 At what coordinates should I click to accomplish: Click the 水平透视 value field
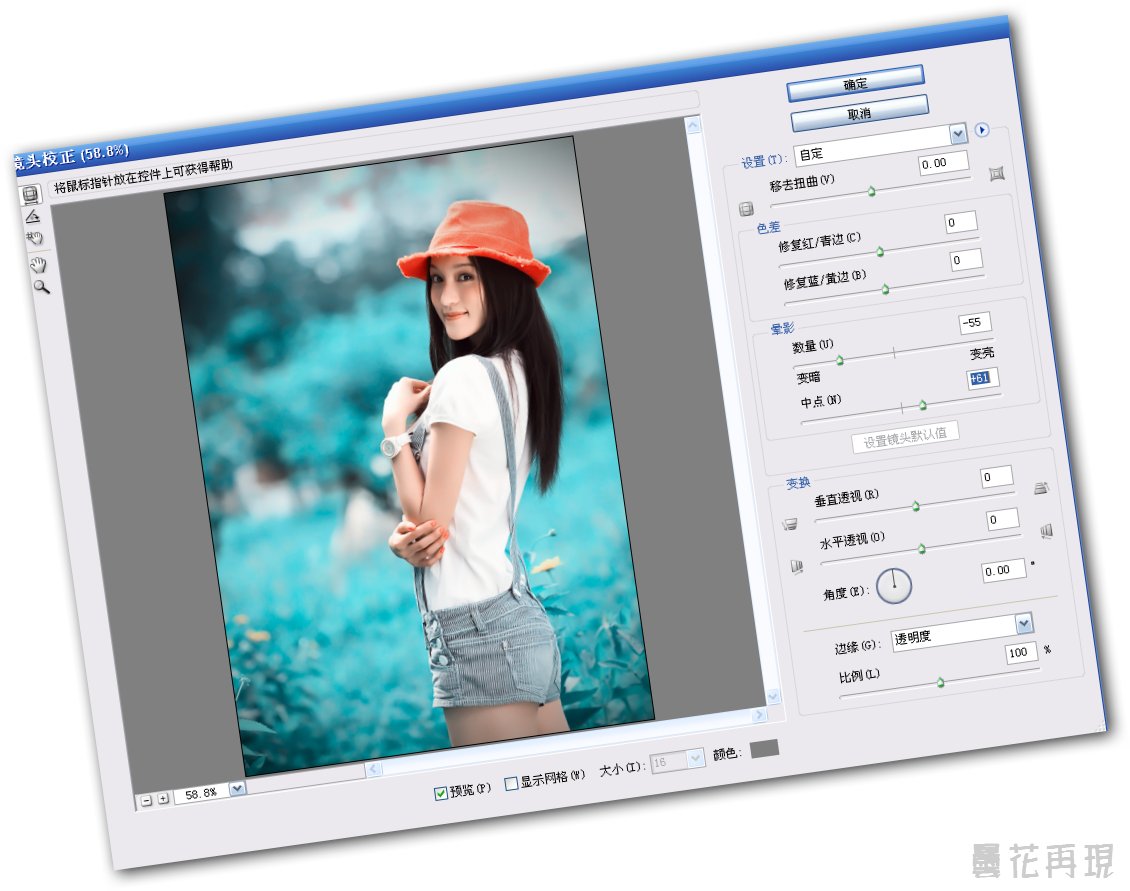1003,519
